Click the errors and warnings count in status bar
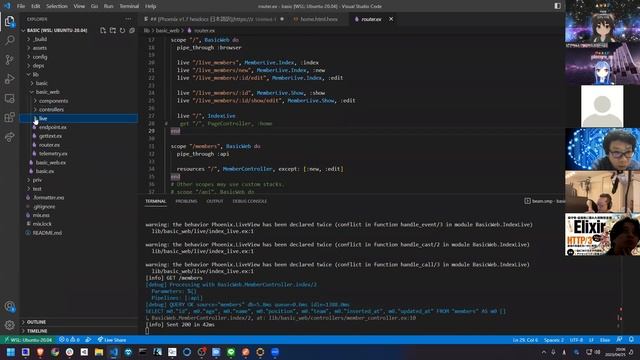 coord(69,340)
